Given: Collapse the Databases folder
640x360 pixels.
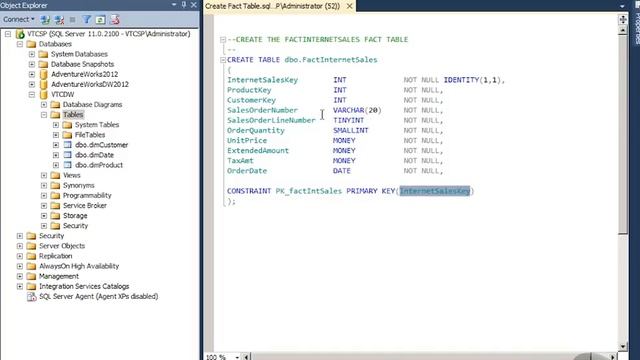Looking at the screenshot, I should (20, 44).
